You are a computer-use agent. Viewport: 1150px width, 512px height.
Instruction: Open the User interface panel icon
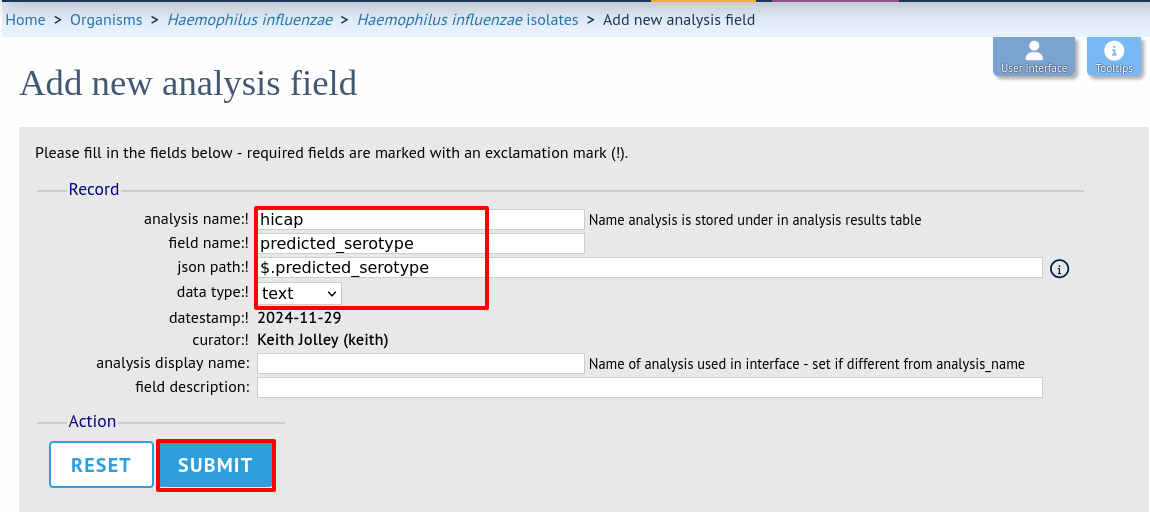[1034, 56]
